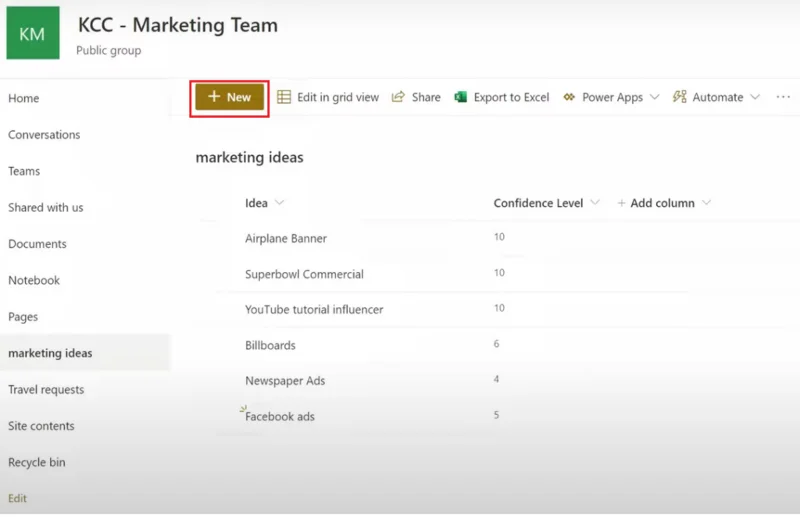Open Shared with us page
Image resolution: width=800 pixels, height=517 pixels.
click(x=45, y=207)
